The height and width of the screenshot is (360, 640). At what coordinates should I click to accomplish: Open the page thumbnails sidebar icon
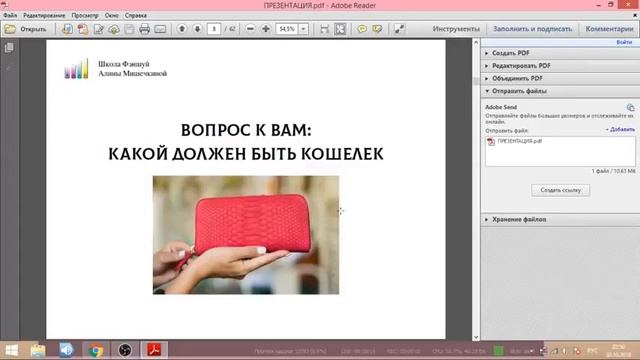(x=9, y=48)
